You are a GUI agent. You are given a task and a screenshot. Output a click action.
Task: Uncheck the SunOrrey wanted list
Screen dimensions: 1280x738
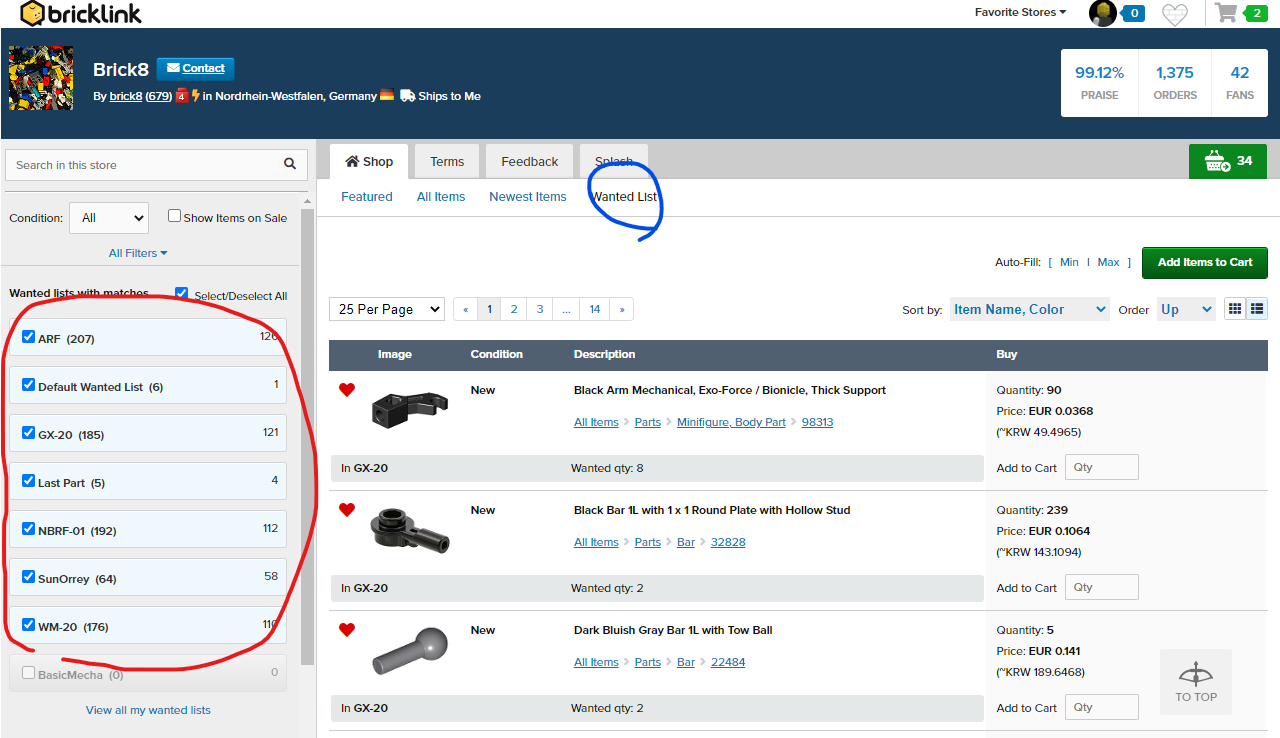(x=29, y=577)
